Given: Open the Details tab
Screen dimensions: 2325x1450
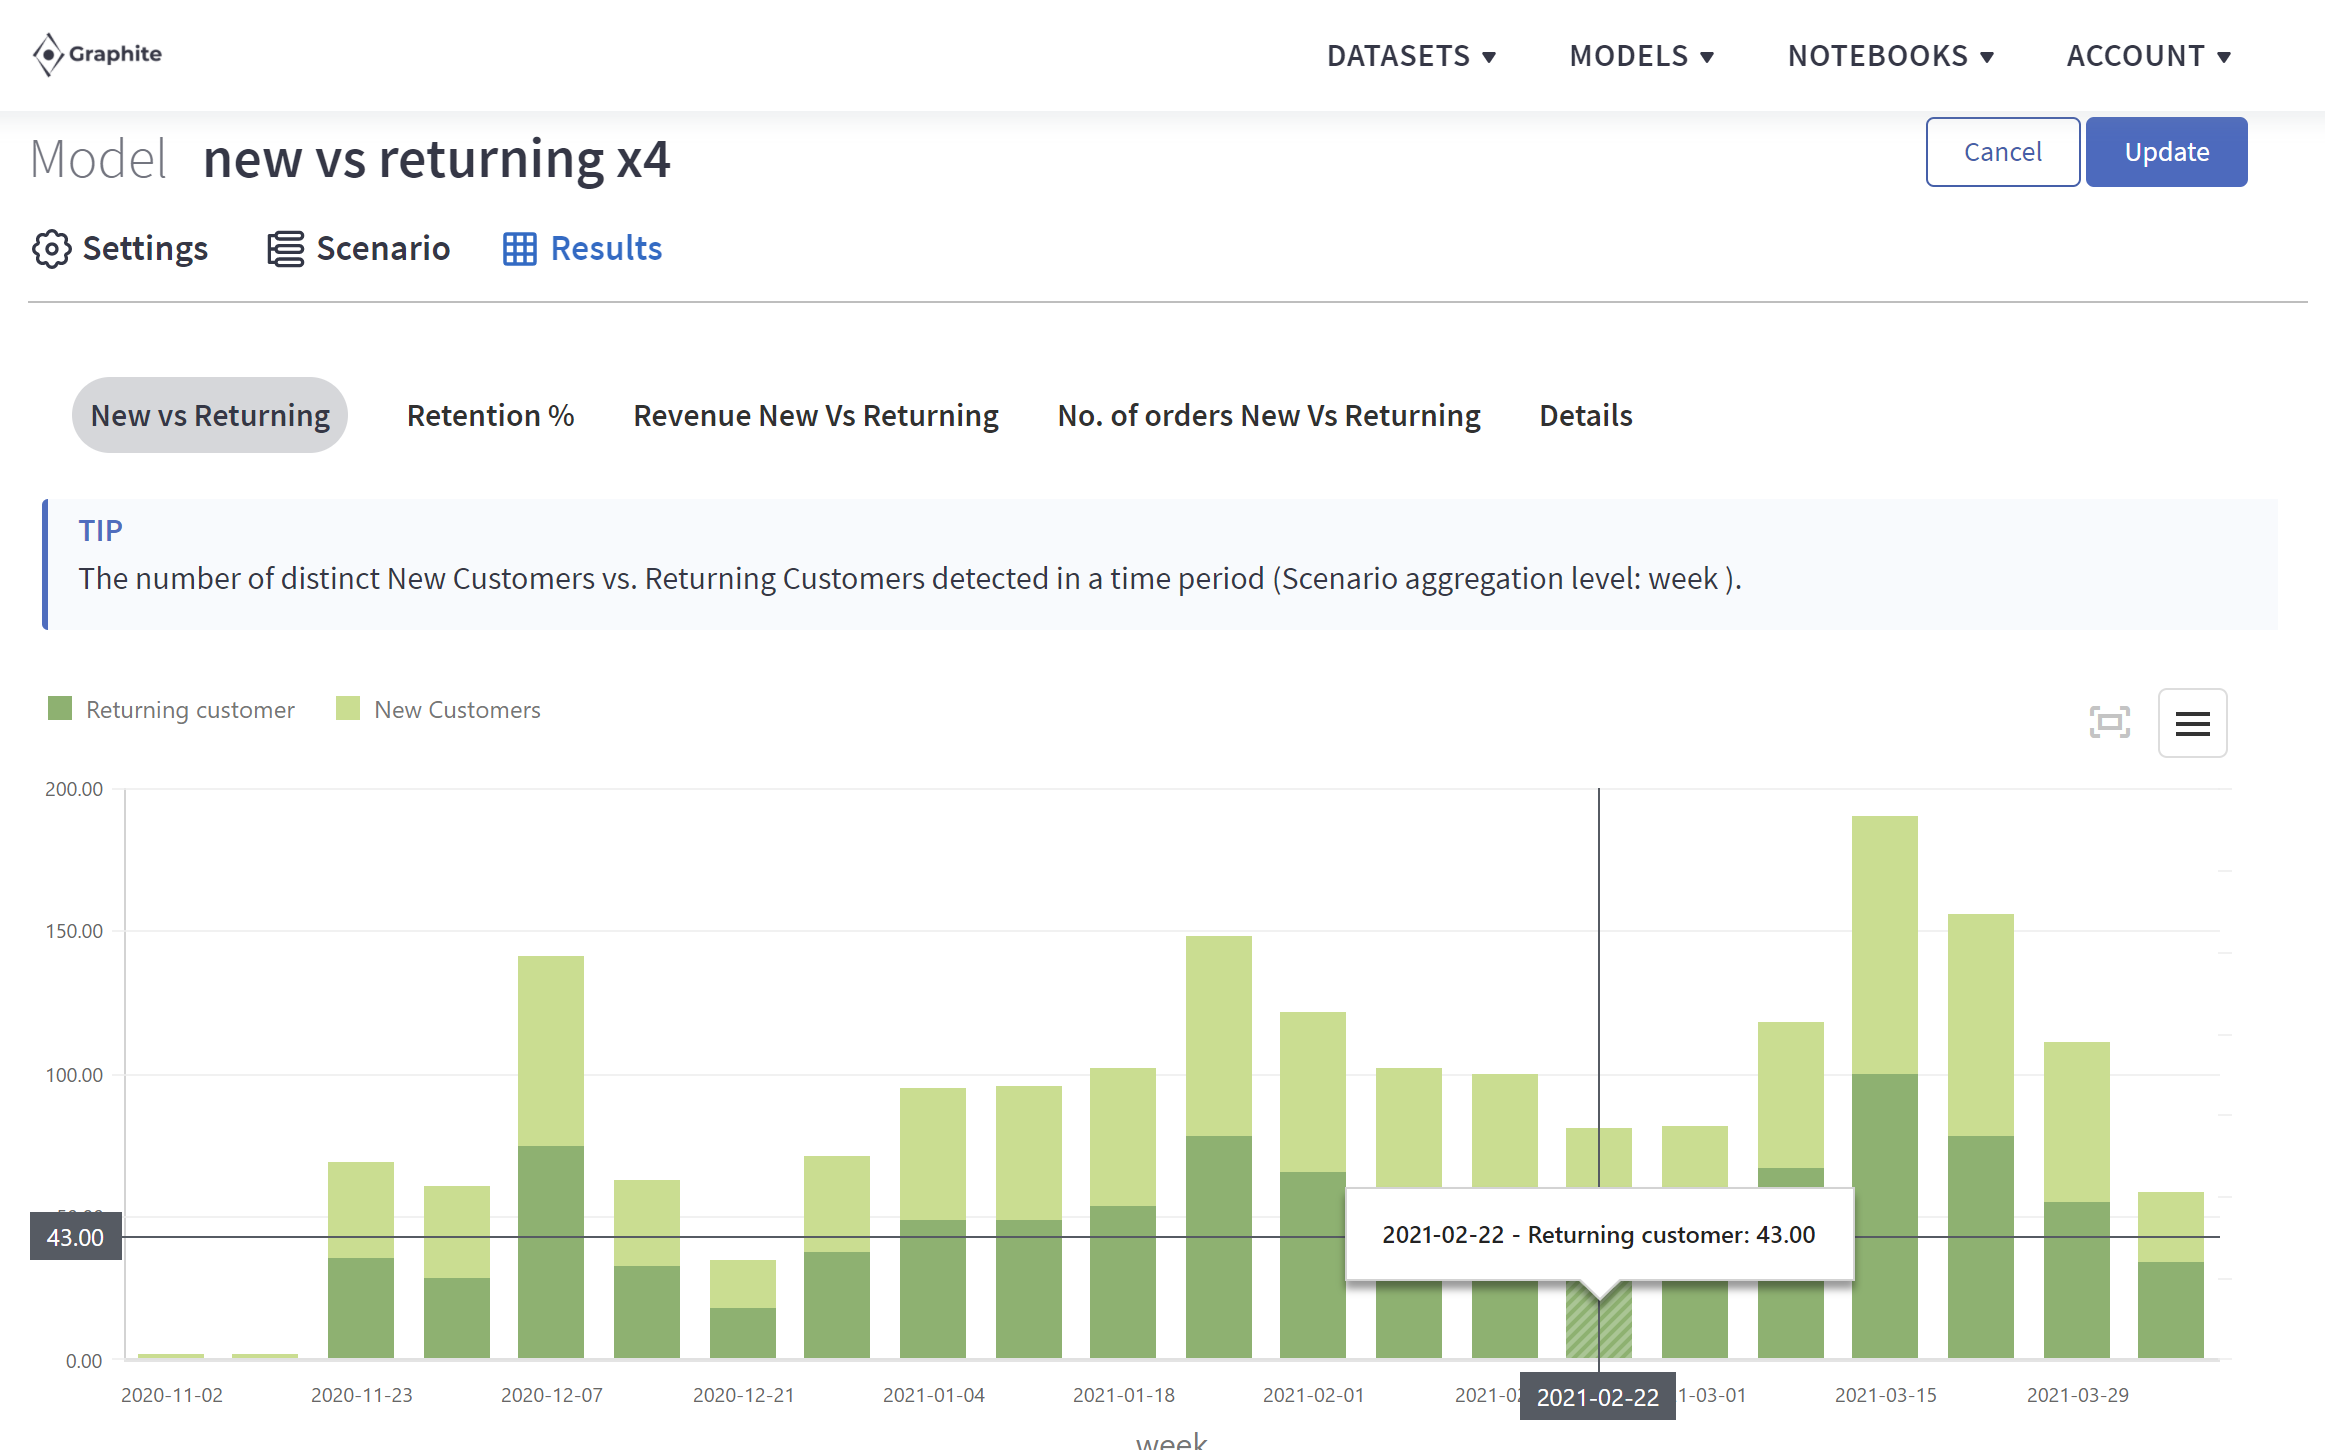Looking at the screenshot, I should (1585, 415).
